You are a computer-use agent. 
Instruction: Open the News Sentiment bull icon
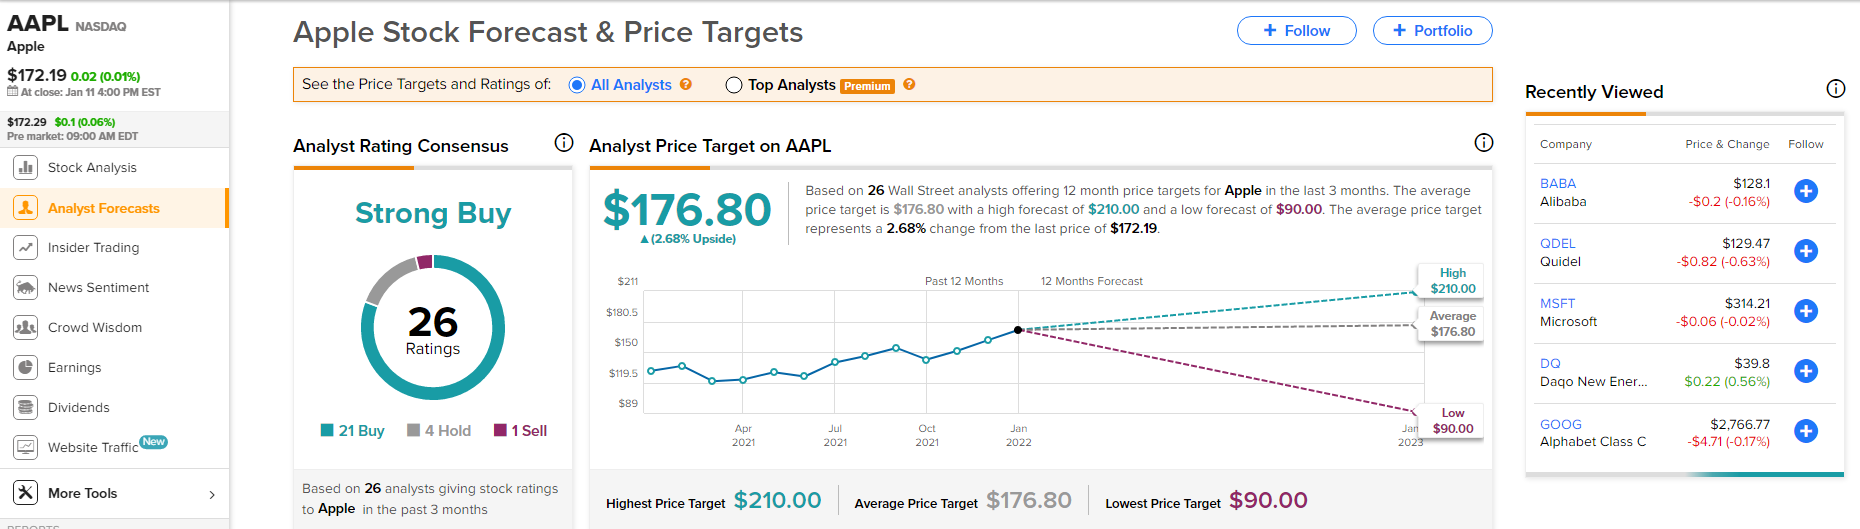coord(26,287)
